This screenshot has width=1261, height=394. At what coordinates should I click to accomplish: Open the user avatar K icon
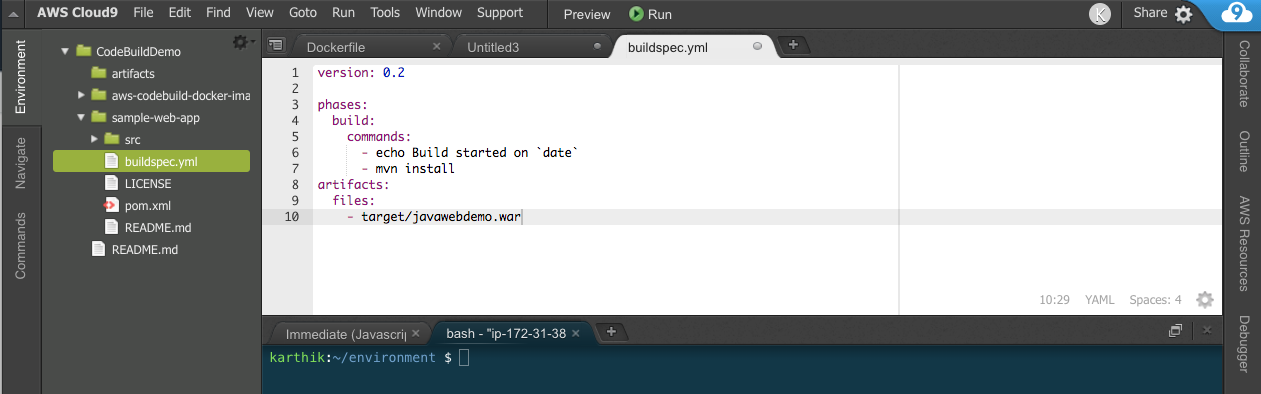coord(1099,14)
